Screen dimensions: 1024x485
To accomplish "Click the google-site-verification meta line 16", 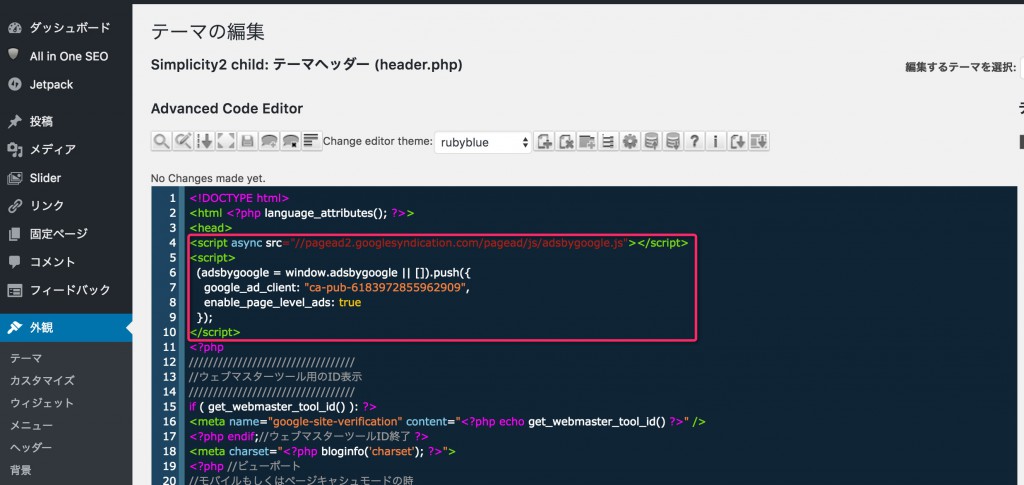I will pyautogui.click(x=447, y=422).
